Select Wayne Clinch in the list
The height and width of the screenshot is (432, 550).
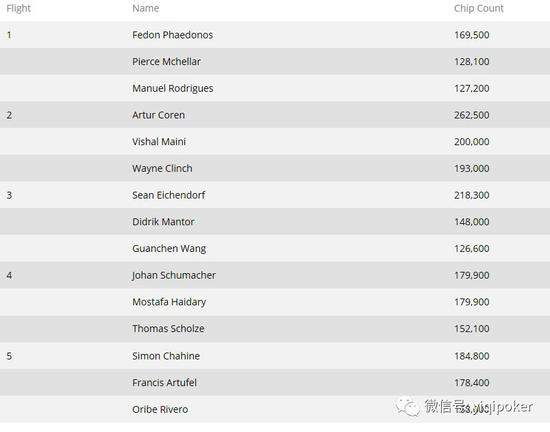pyautogui.click(x=162, y=168)
